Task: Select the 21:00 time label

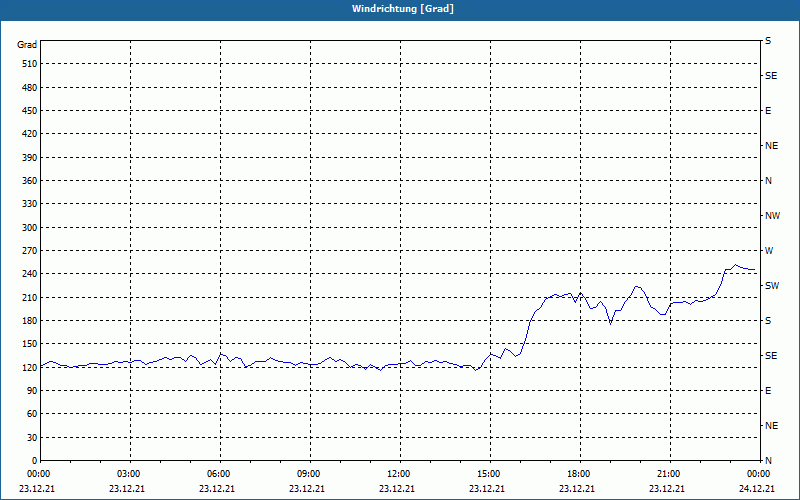Action: click(670, 474)
